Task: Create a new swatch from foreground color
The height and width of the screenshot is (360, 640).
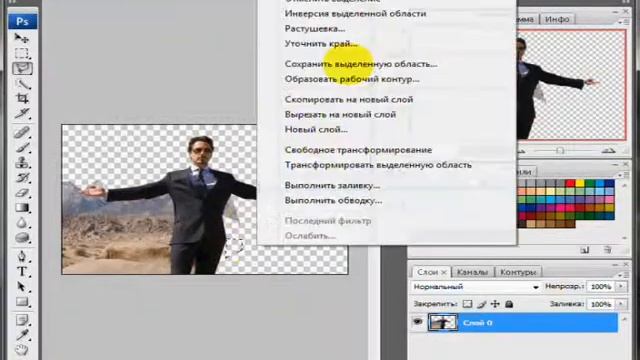Action: 585,250
